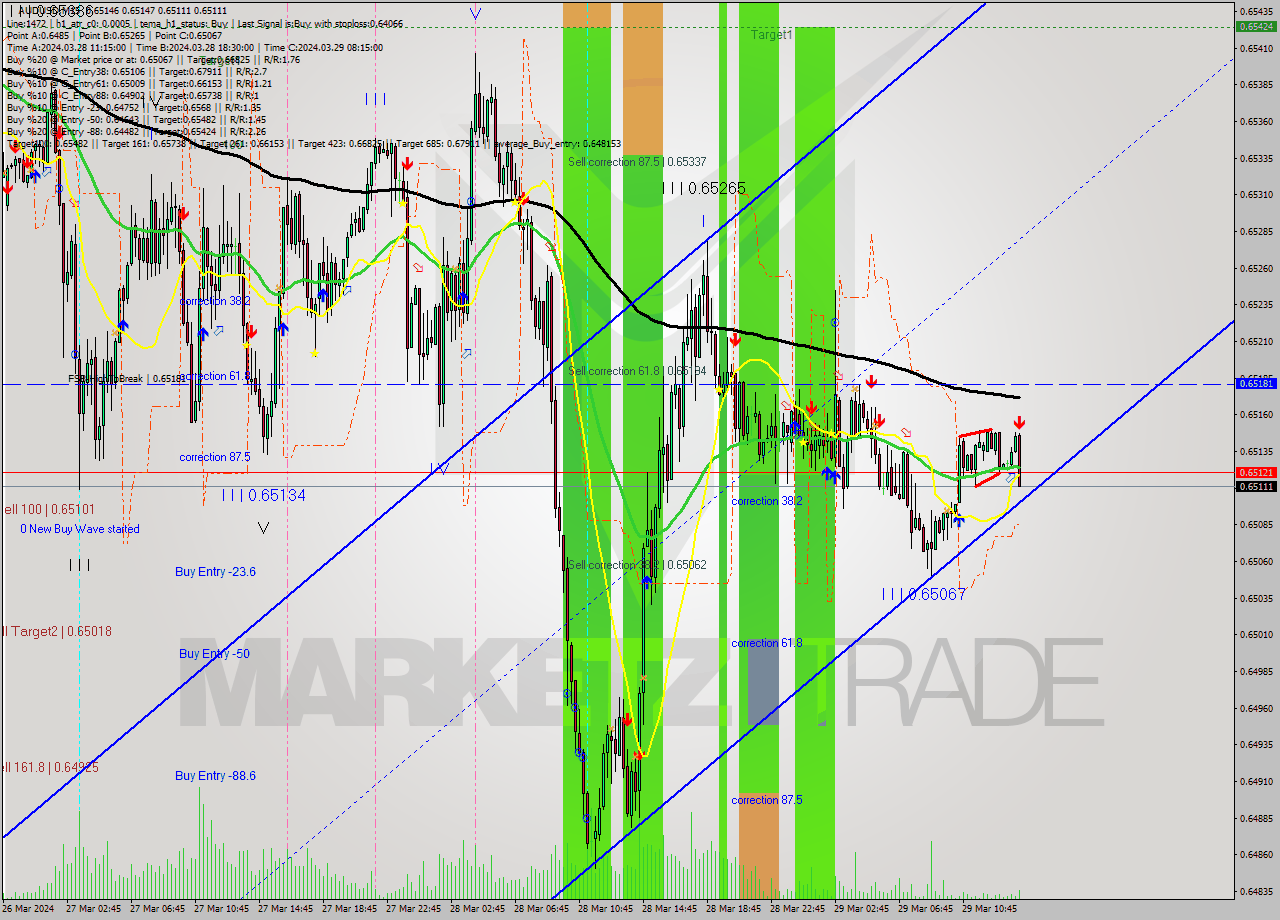Click '28 Mar 10:45' on time axis
The image size is (1280, 920).
coord(605,909)
